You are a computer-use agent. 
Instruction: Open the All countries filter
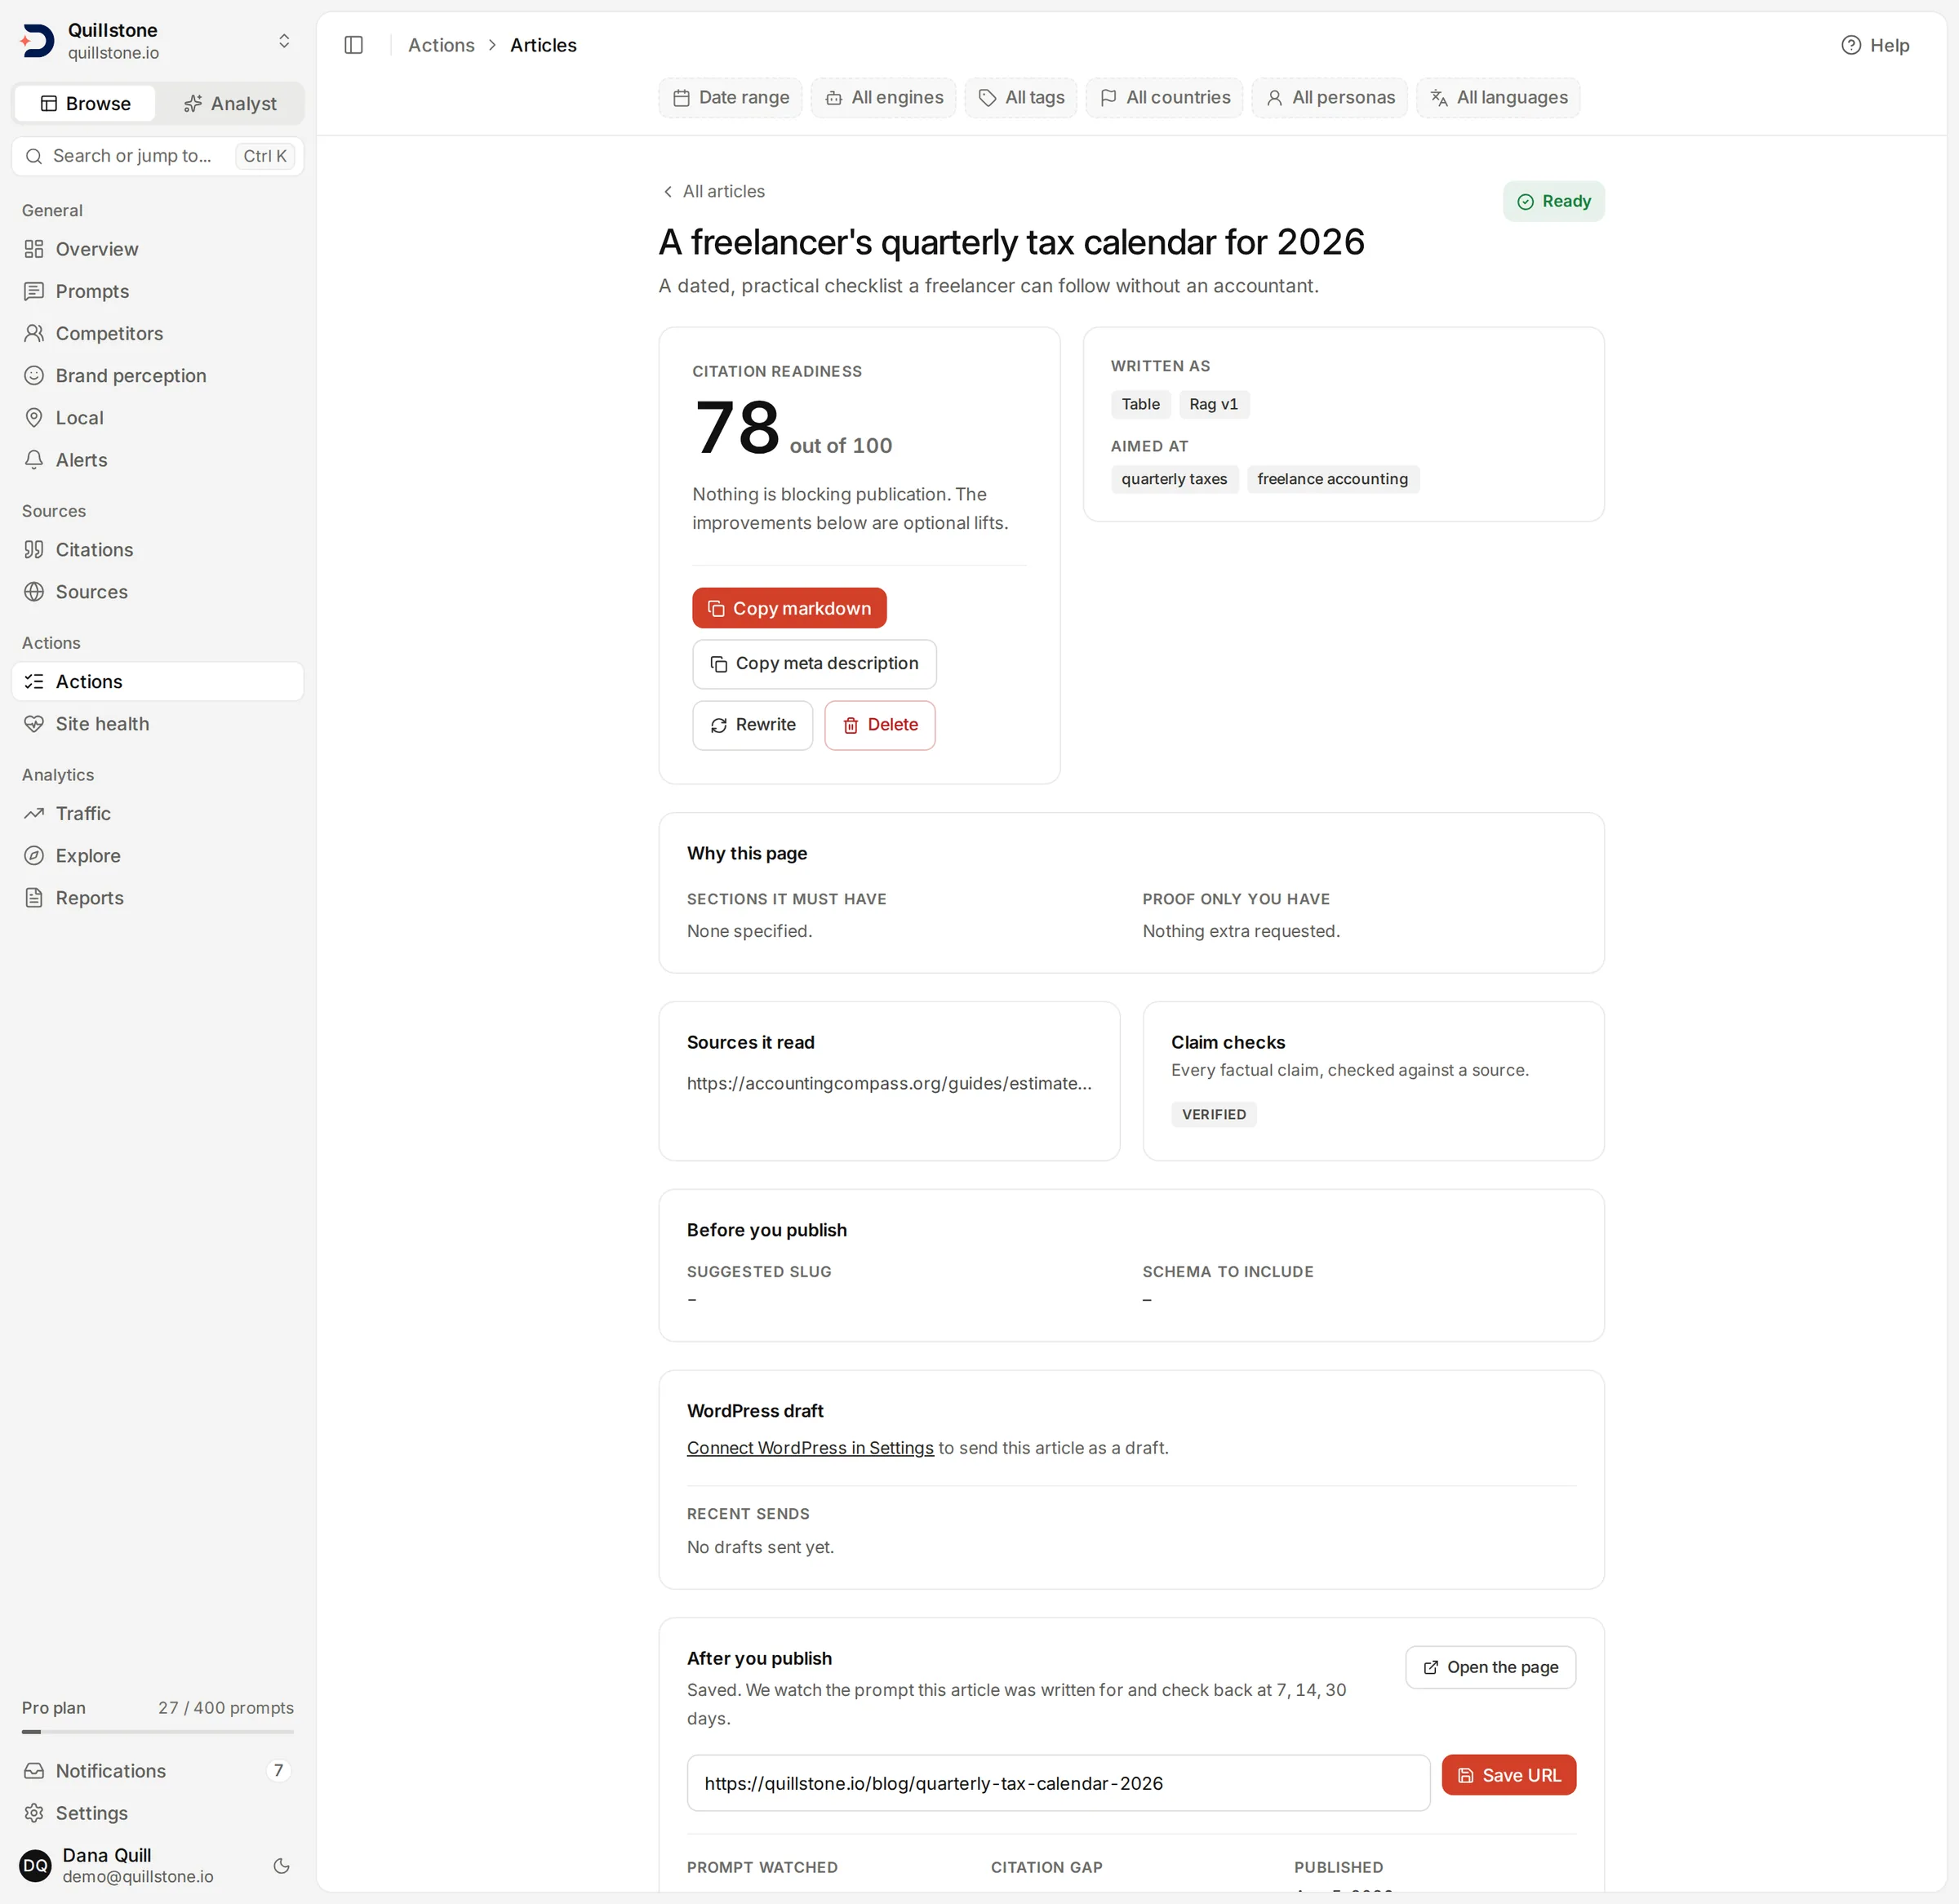click(1164, 97)
